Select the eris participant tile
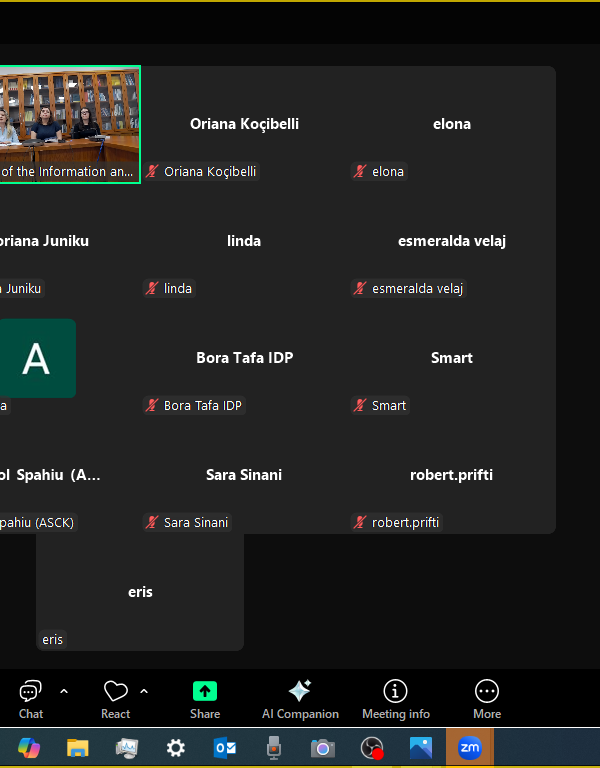600x768 pixels. 140,592
